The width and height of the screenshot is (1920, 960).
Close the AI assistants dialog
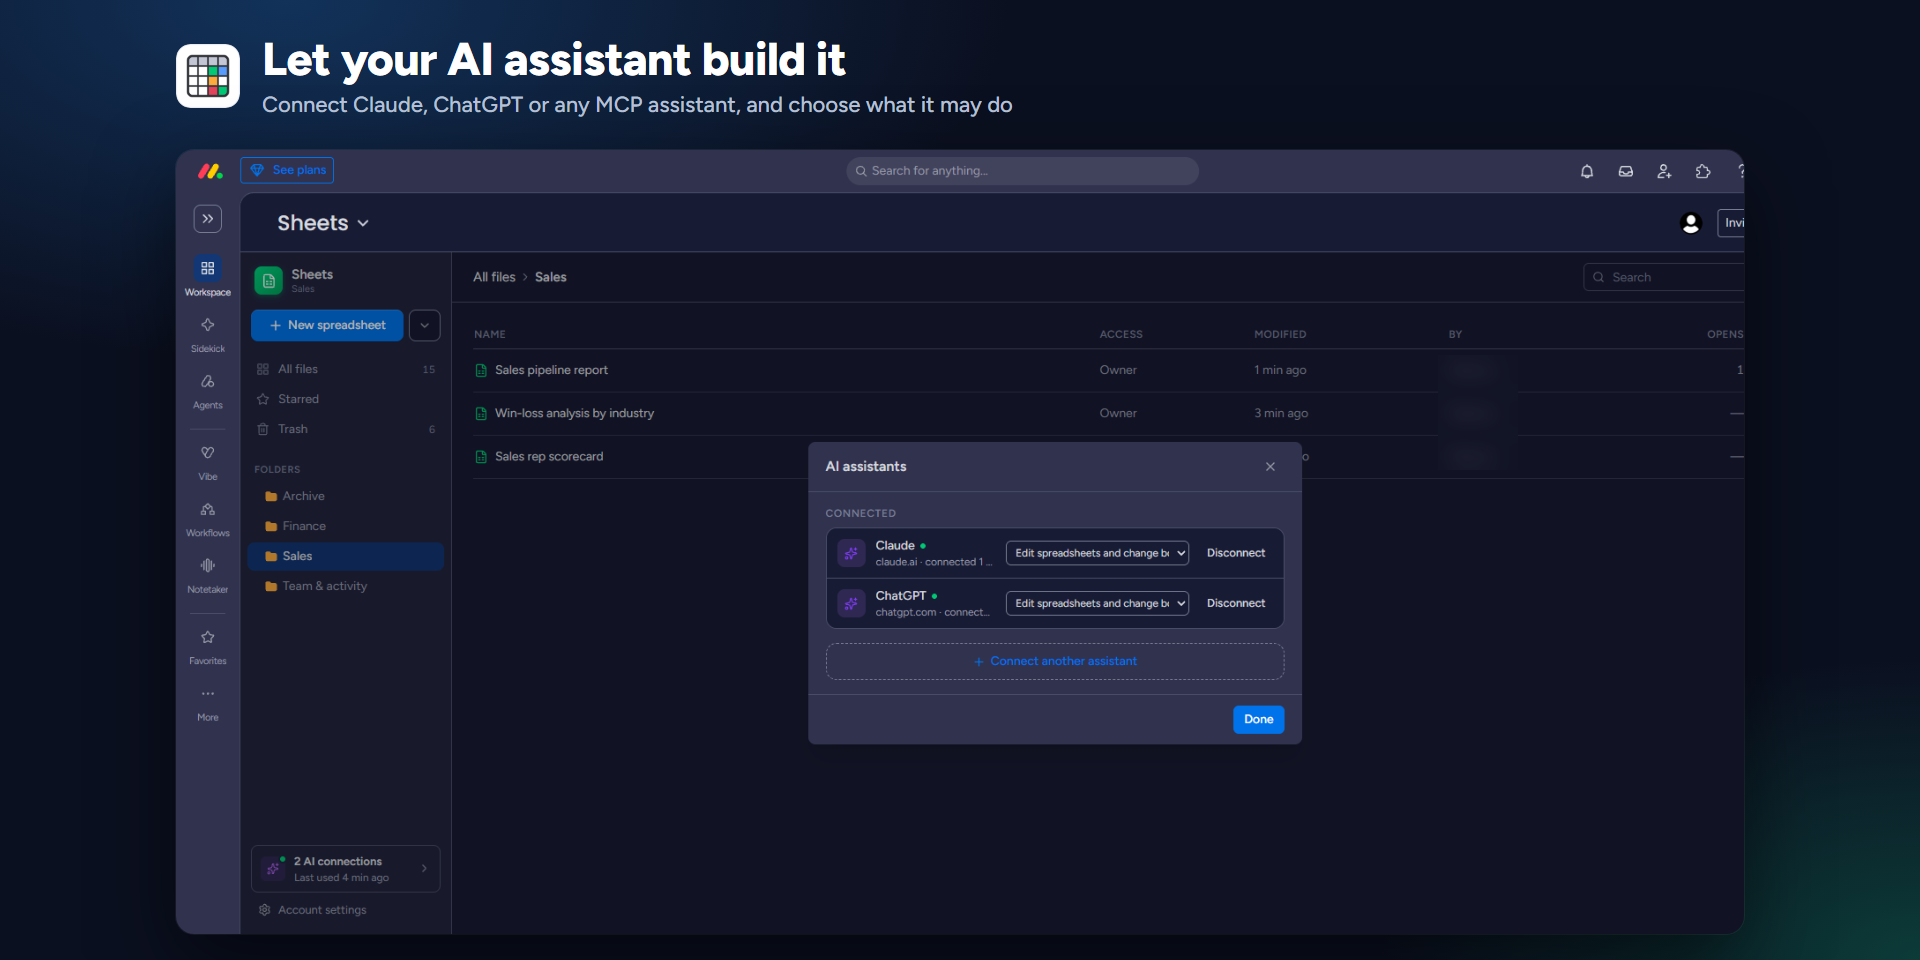1270,467
